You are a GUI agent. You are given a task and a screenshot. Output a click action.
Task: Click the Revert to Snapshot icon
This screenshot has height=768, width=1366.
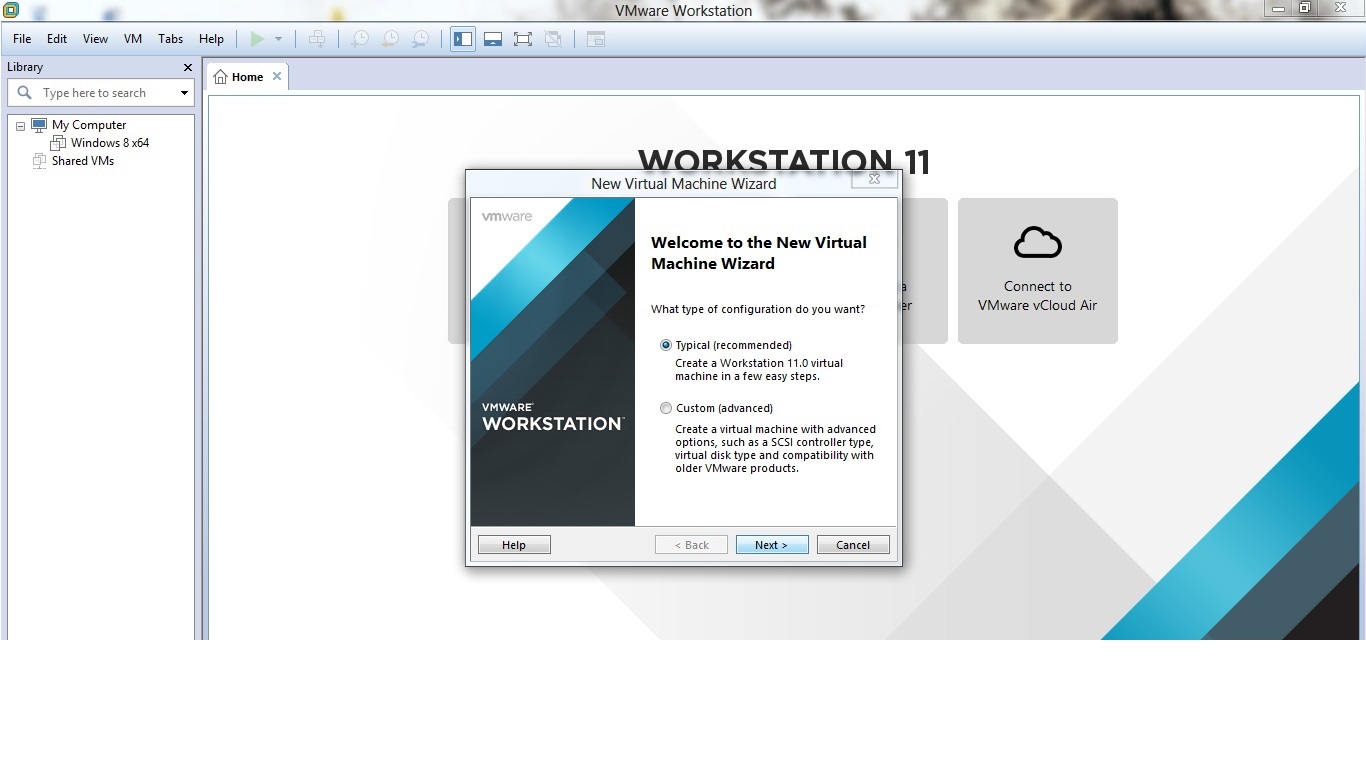391,39
